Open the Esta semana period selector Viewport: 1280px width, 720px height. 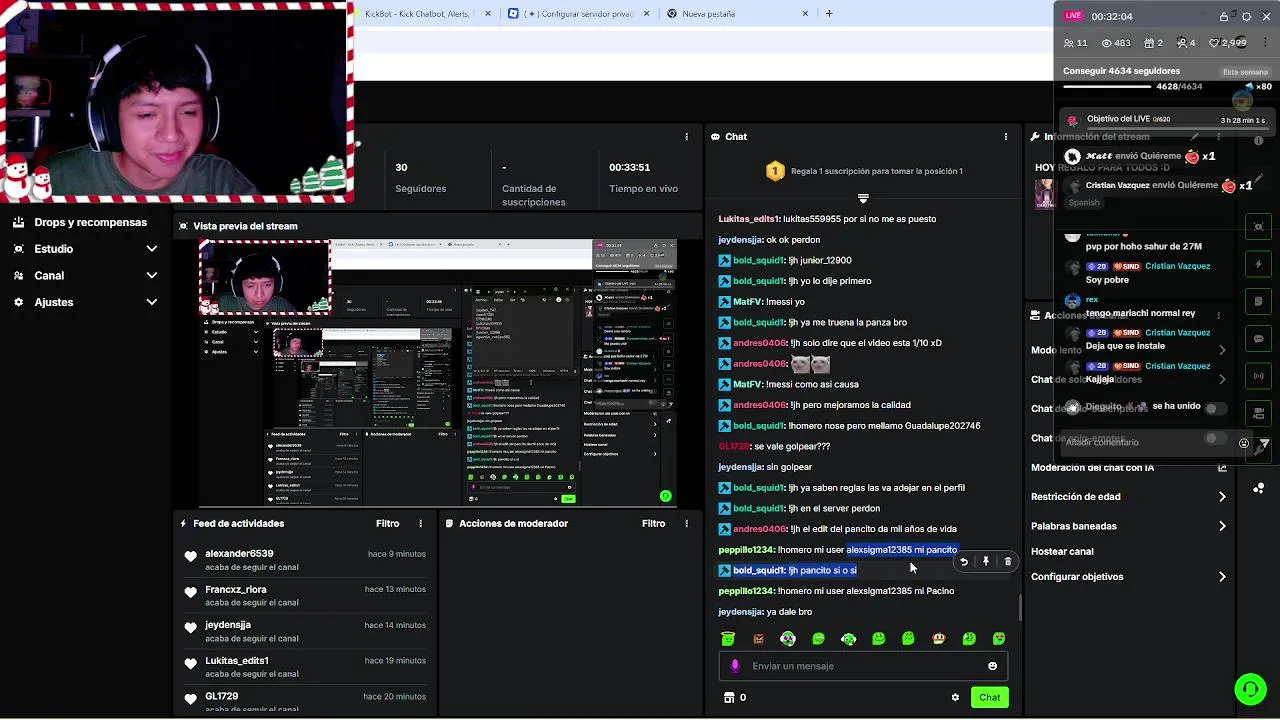pos(1245,72)
